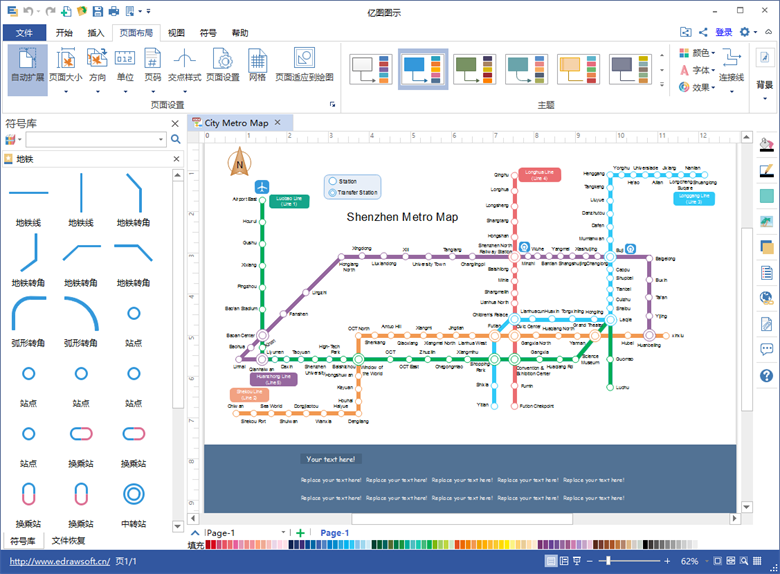Screen dimensions: 780x574
Task: Open the hyperlink globe sidebar panel
Action: coord(767,298)
